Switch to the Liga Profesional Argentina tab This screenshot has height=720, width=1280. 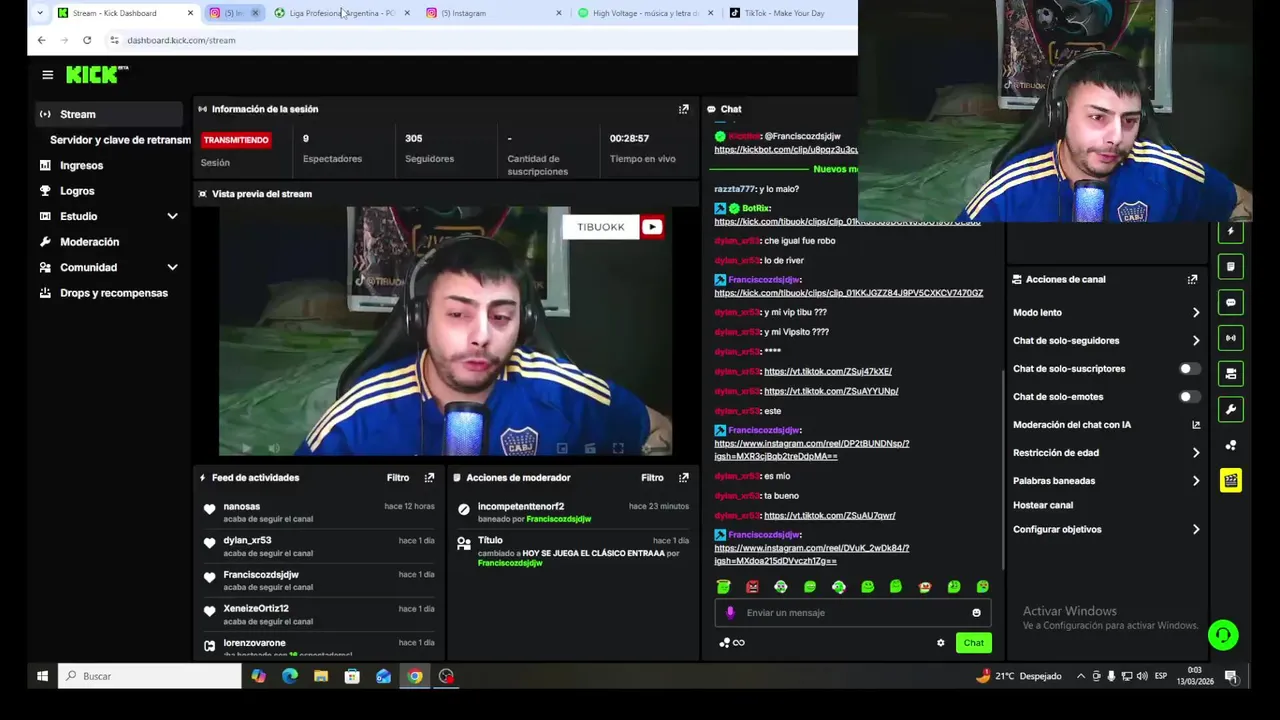coord(341,13)
